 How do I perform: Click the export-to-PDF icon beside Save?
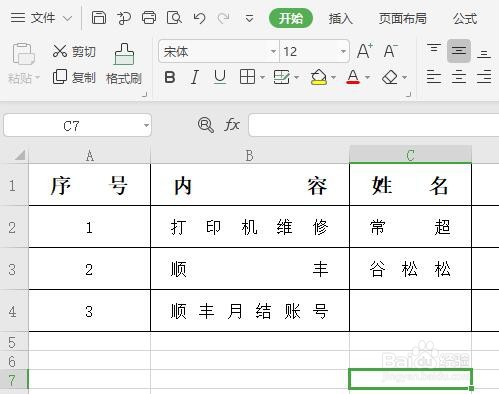tap(124, 18)
